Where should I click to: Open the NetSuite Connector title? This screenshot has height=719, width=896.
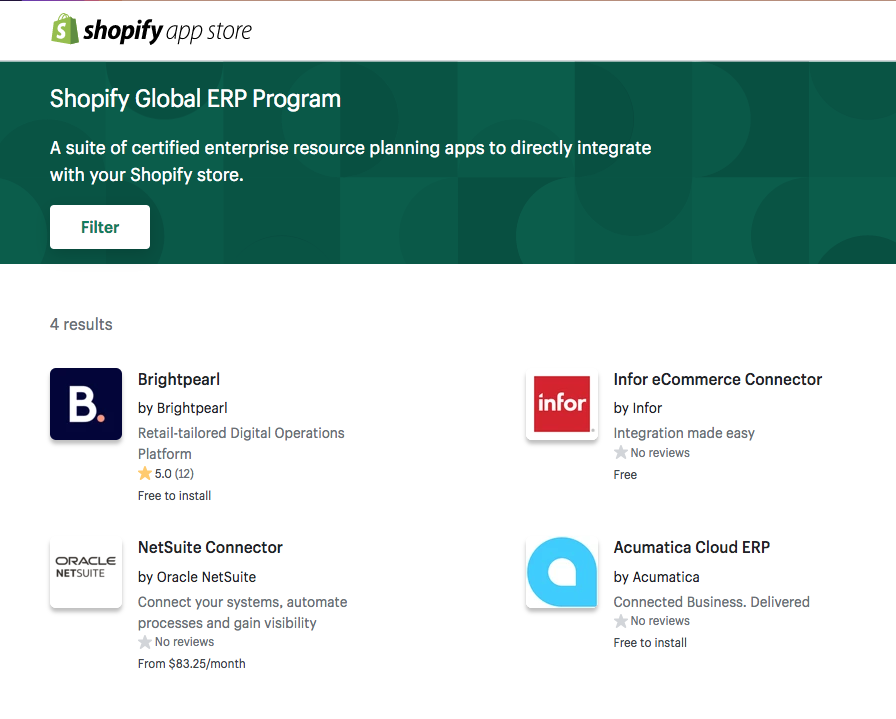click(210, 548)
